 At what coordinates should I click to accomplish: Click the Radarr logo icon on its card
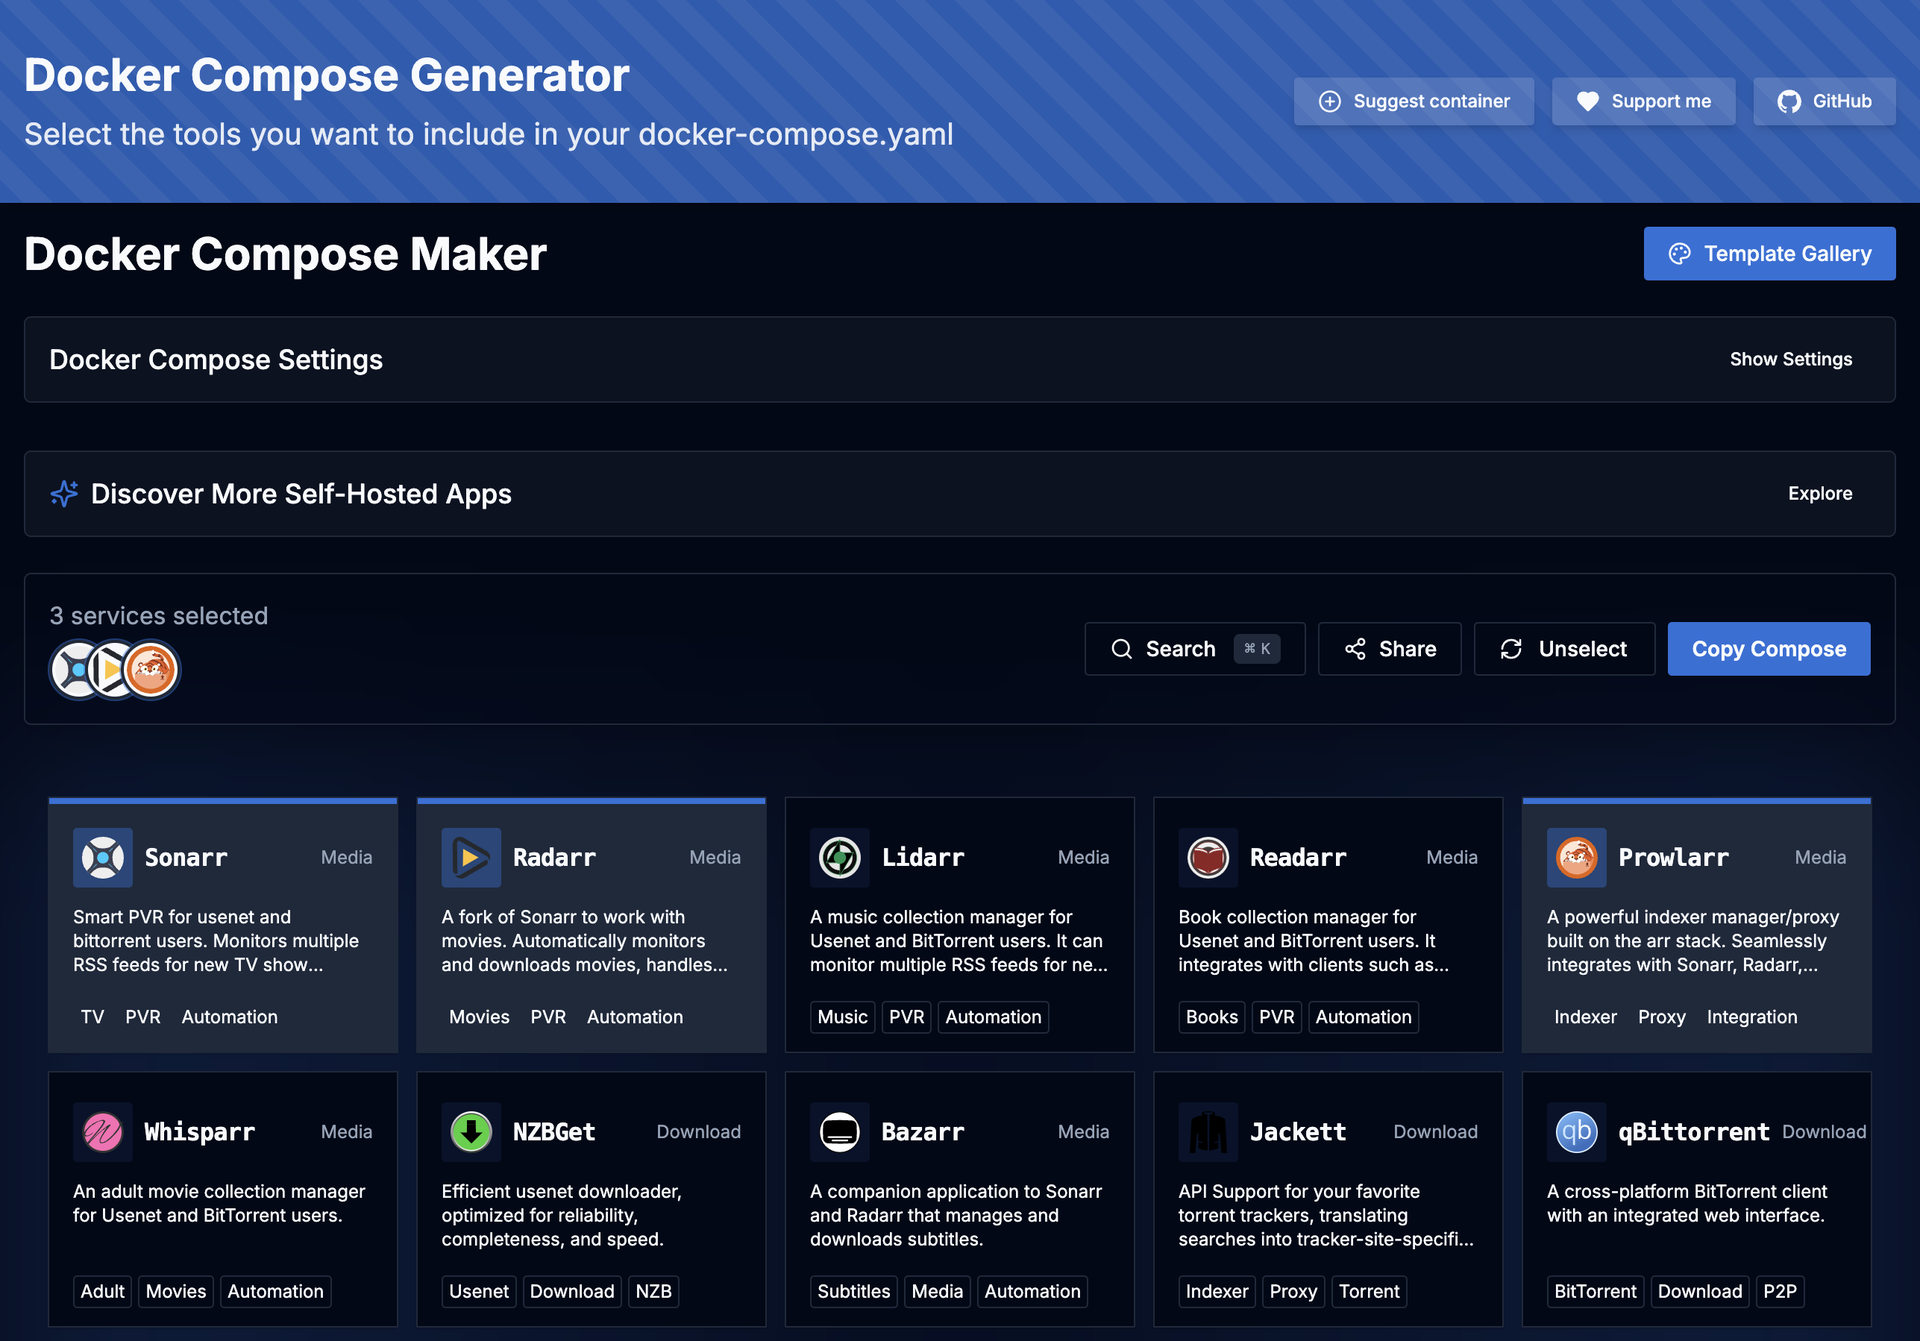pos(471,857)
